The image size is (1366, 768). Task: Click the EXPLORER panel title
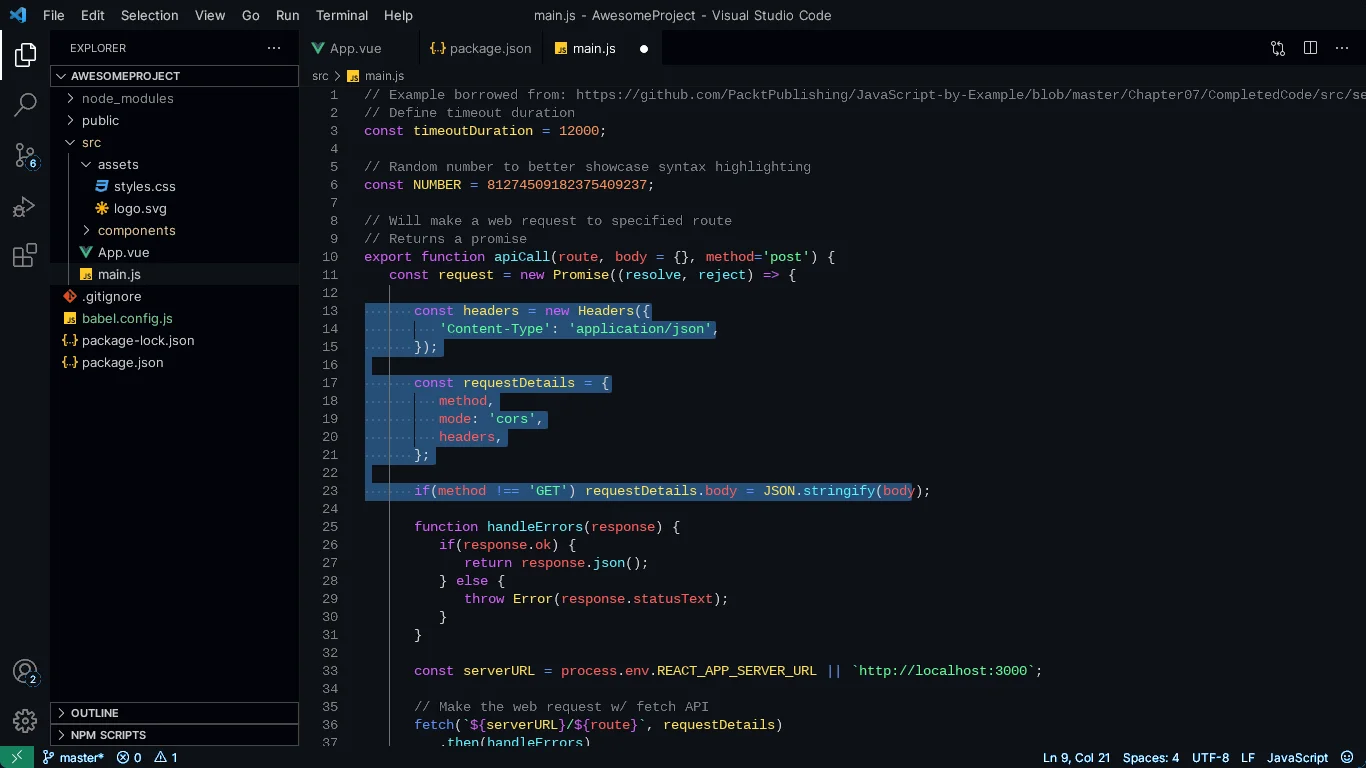point(98,48)
